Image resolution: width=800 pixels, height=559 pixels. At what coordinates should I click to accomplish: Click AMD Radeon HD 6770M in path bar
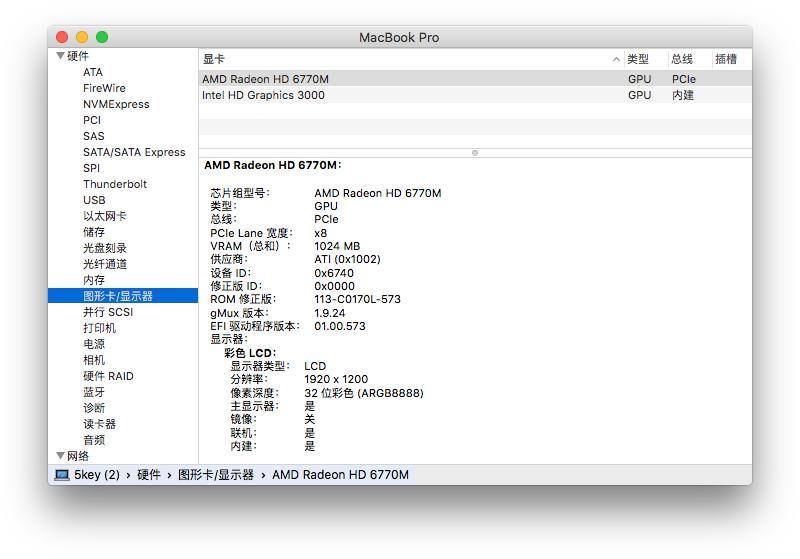coord(340,475)
